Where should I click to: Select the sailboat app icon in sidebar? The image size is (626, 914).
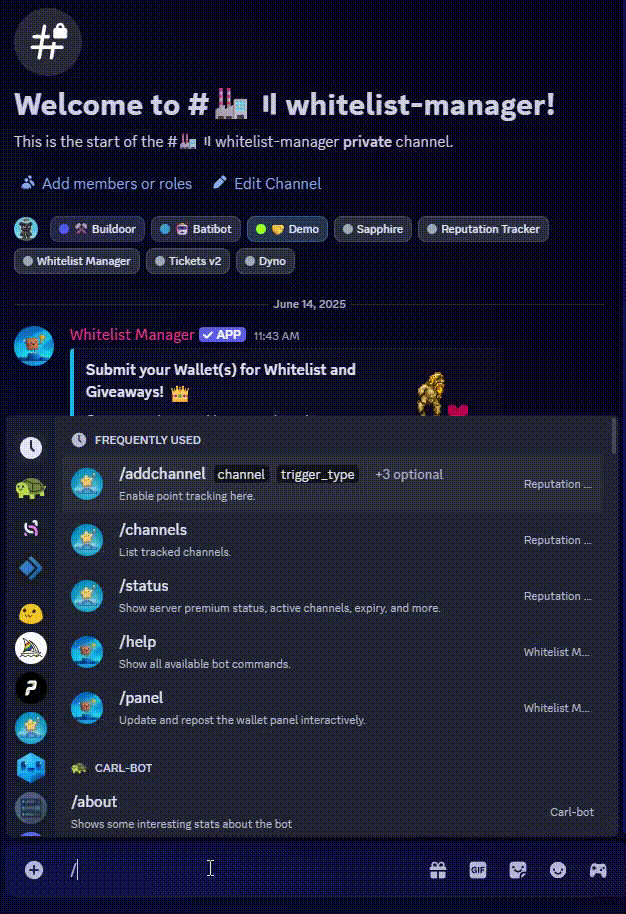point(31,648)
